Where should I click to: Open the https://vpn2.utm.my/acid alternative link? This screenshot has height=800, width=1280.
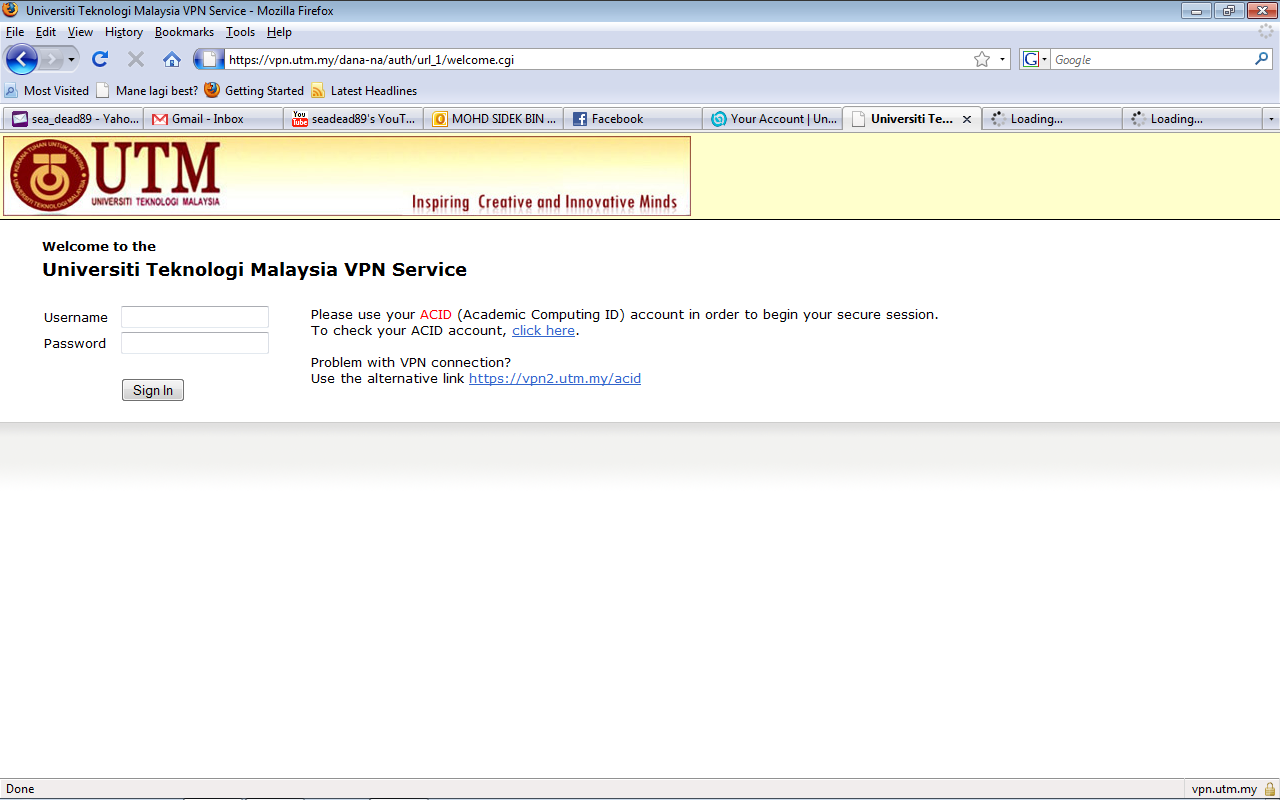click(555, 378)
